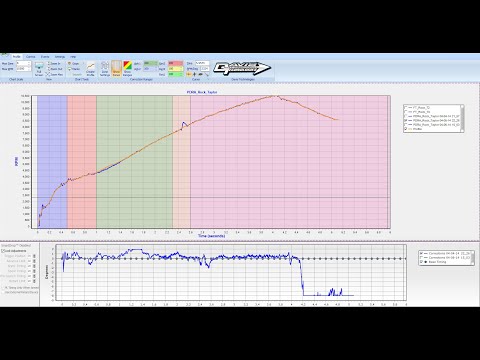The height and width of the screenshot is (360, 480).
Task: Click the second cursor mode icon
Action: point(195,74)
